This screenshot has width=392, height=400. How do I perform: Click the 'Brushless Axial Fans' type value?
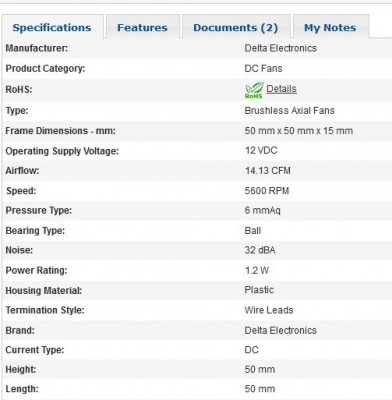point(289,110)
